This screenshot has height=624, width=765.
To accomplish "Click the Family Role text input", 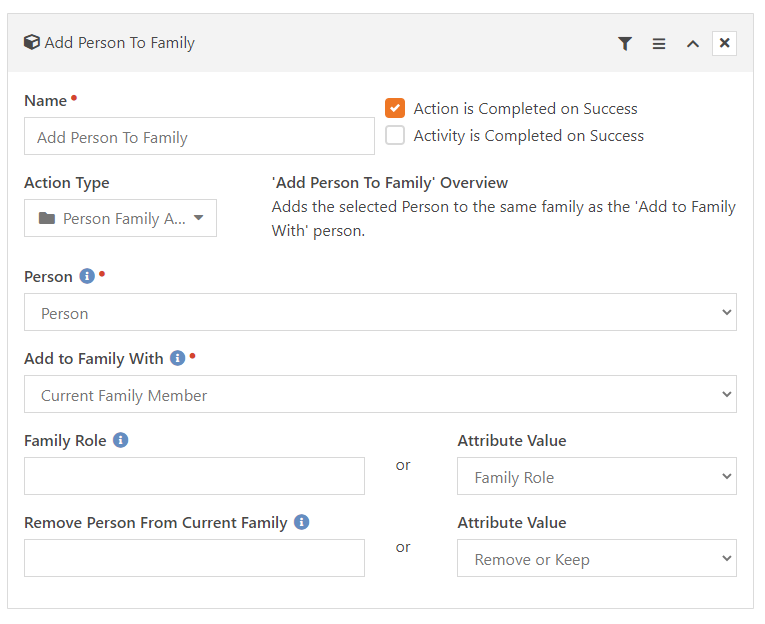I will 194,476.
